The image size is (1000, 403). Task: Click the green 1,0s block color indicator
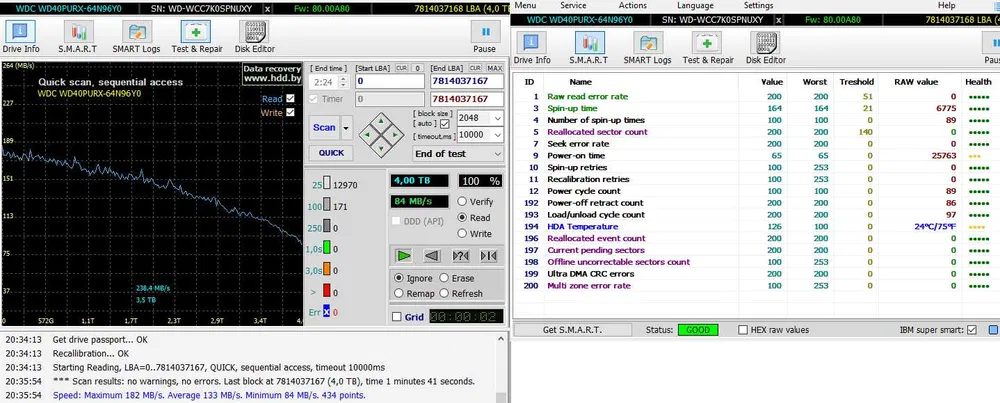[x=327, y=248]
